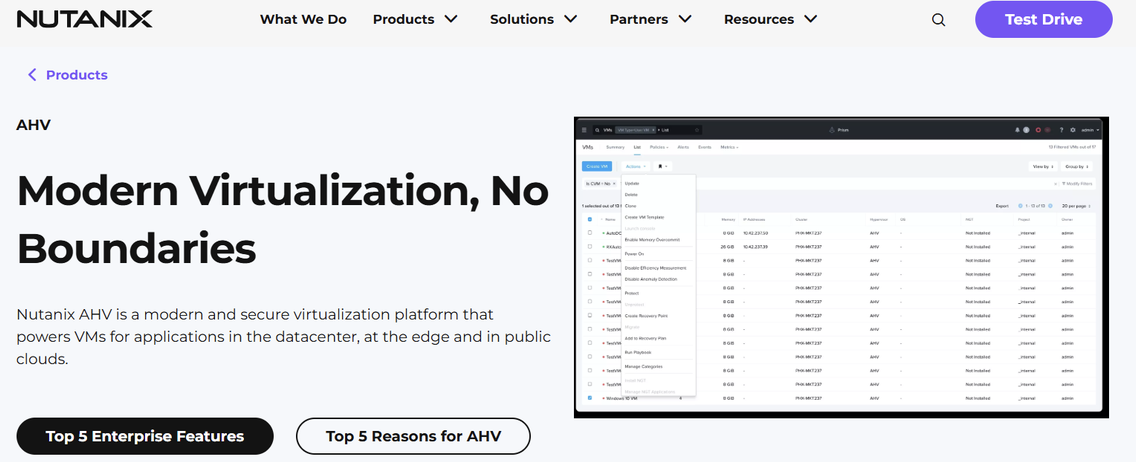Image resolution: width=1136 pixels, height=462 pixels.
Task: Open Top 5 Enterprise Features
Action: [x=145, y=436]
